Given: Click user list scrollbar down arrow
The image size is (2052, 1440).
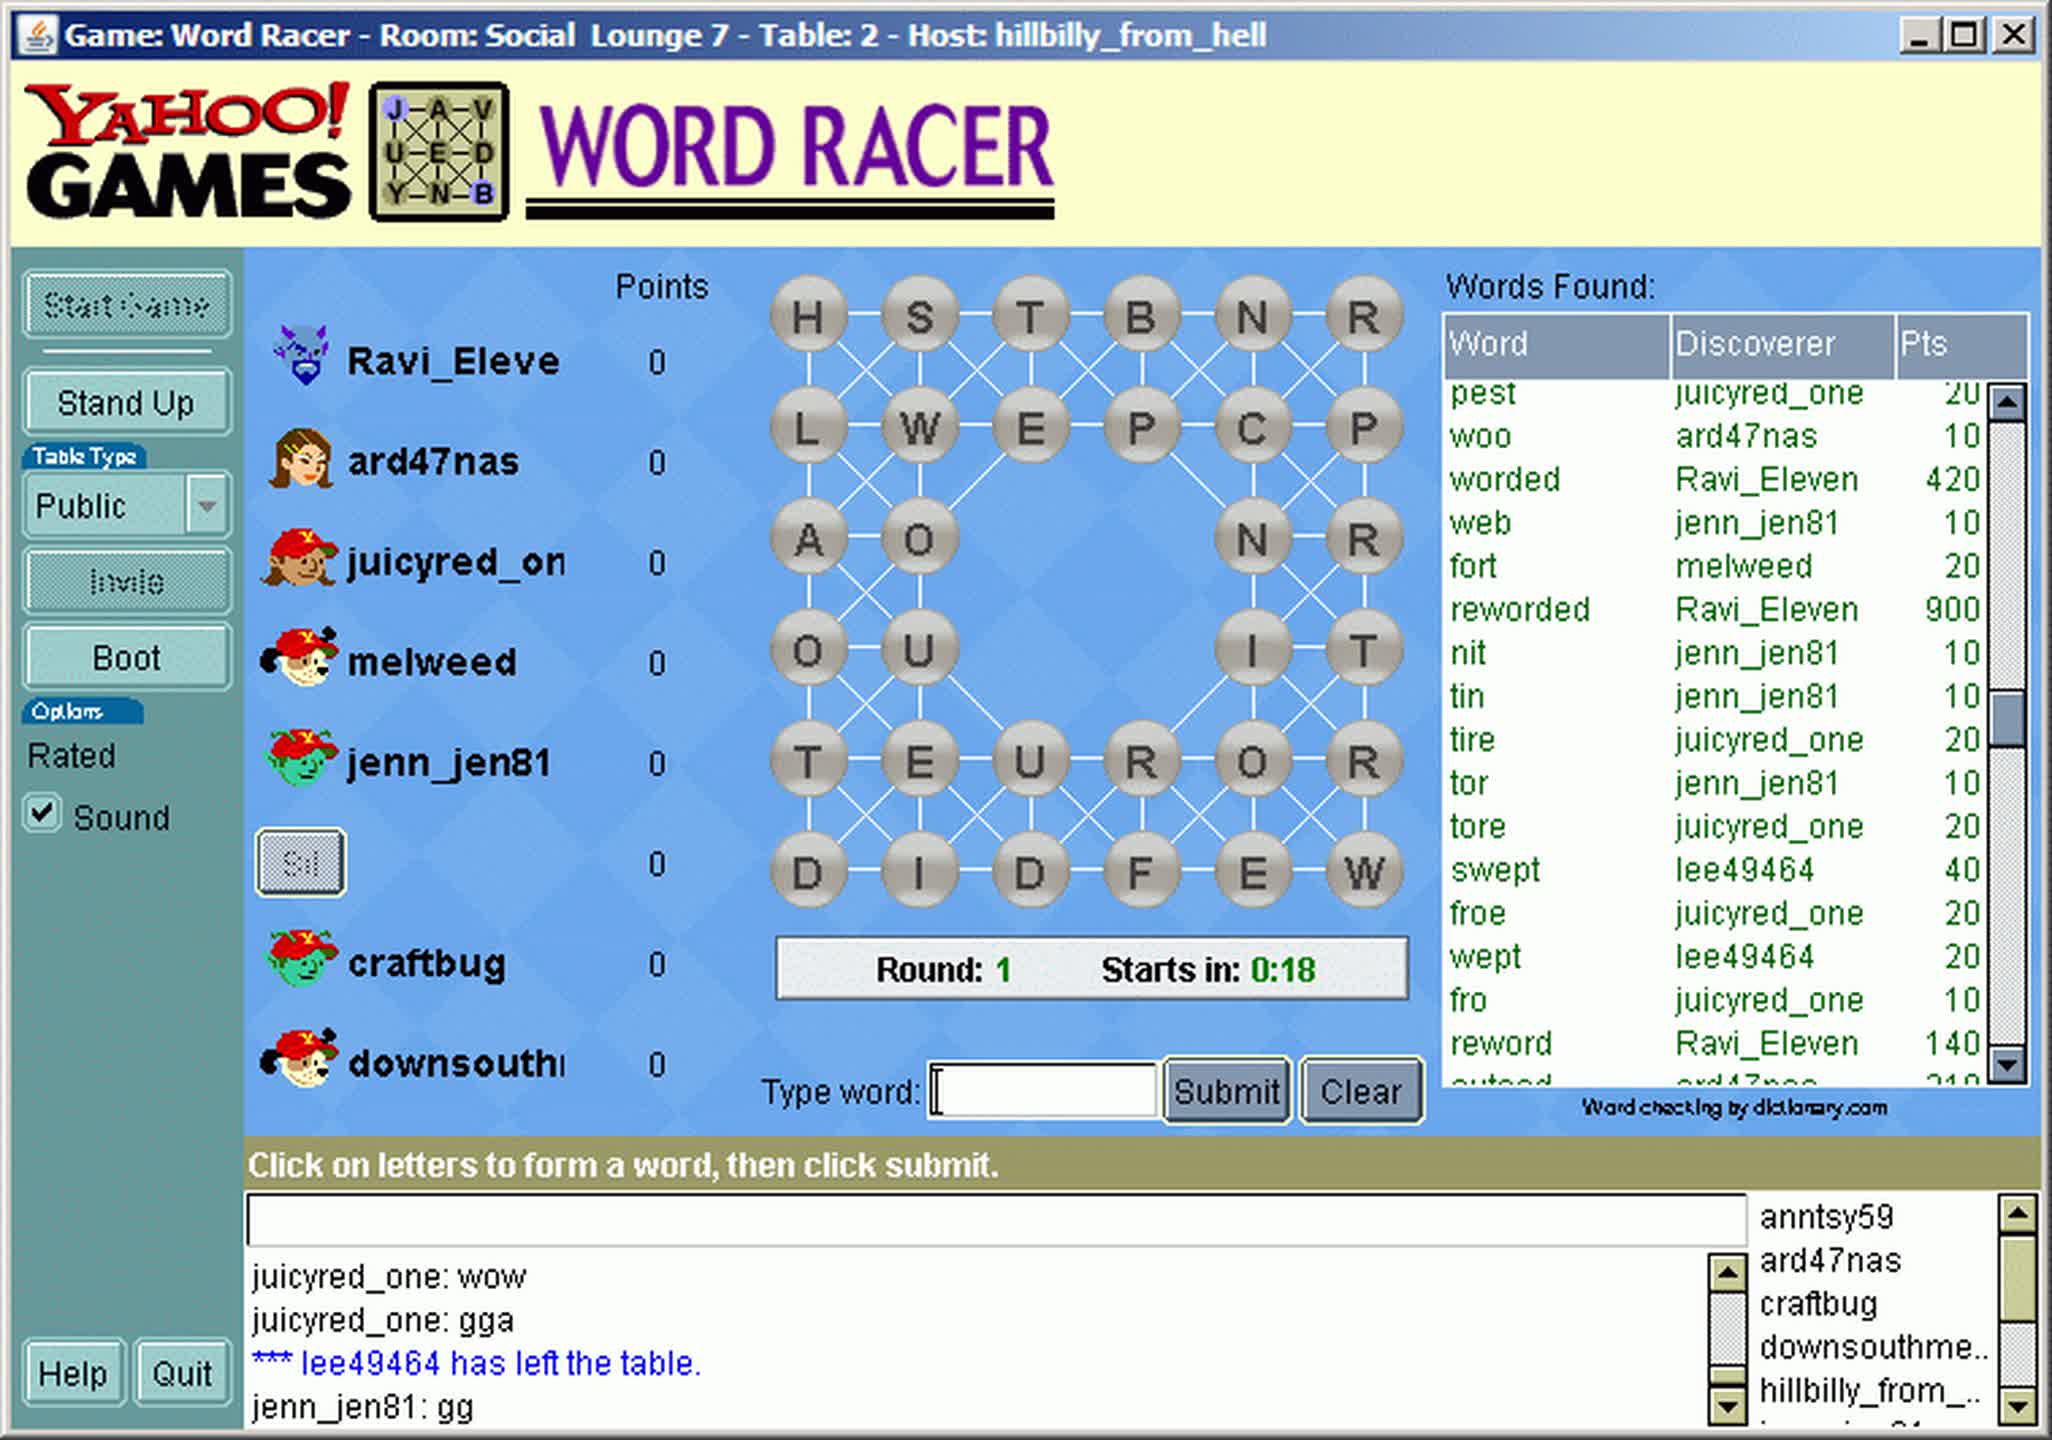Looking at the screenshot, I should pos(2018,1406).
